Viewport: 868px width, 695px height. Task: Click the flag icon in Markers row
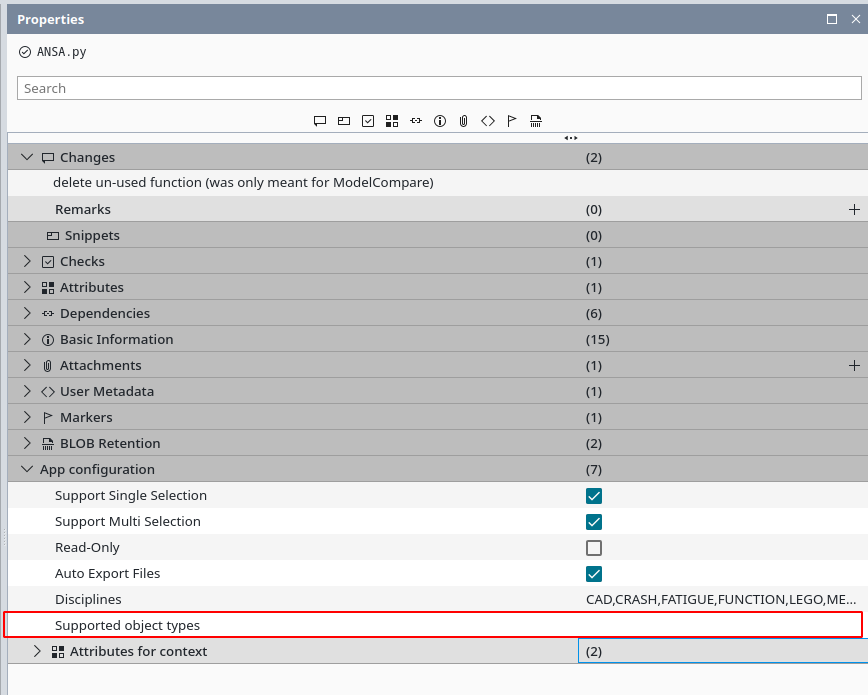(48, 418)
